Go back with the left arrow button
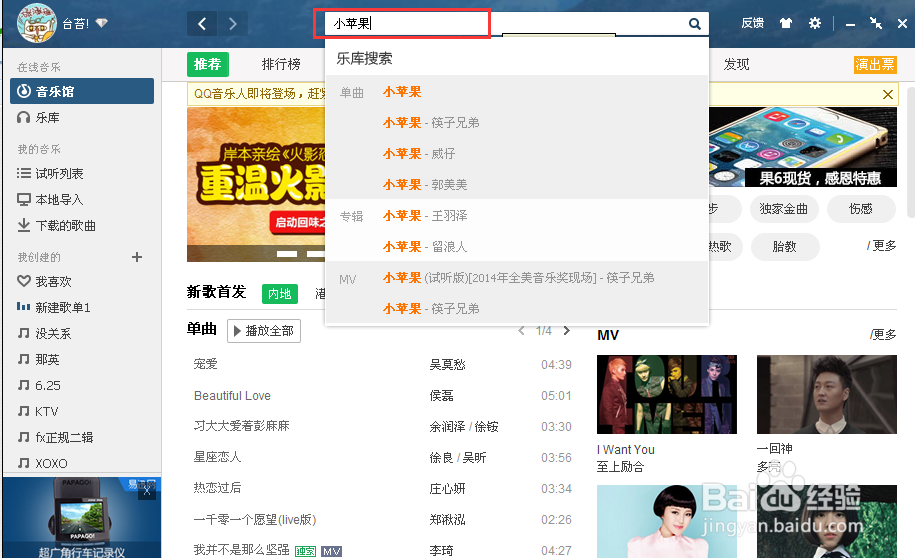 coord(202,24)
